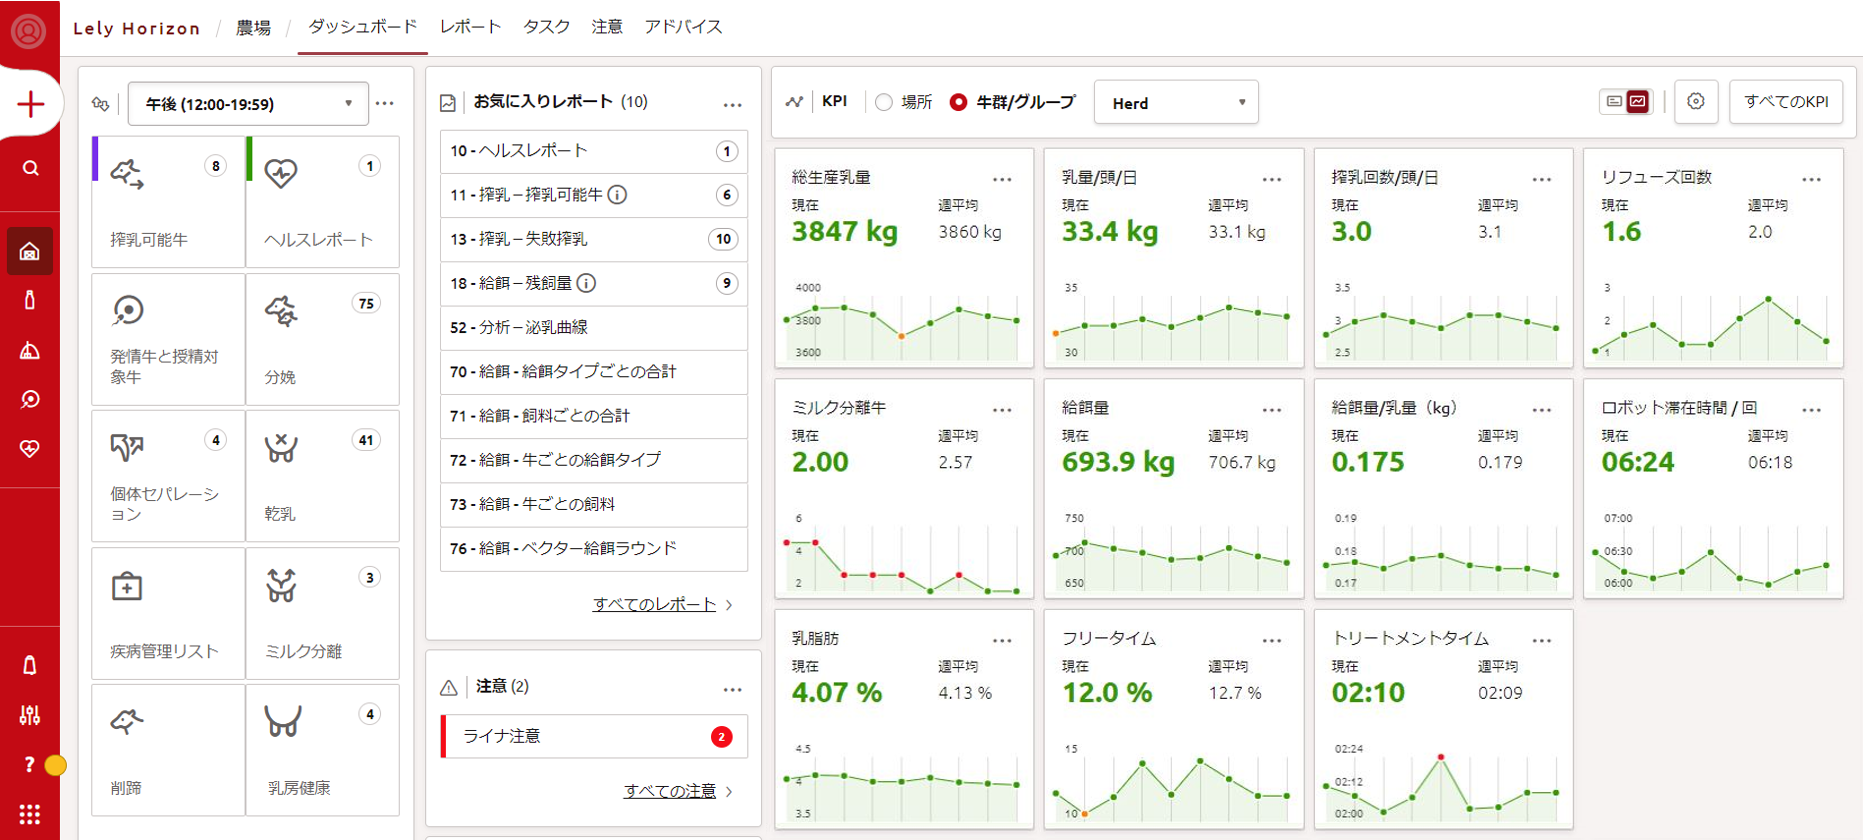Open options on 乳量/頭/日 KPI card
The width and height of the screenshot is (1868, 840).
[x=1272, y=179]
